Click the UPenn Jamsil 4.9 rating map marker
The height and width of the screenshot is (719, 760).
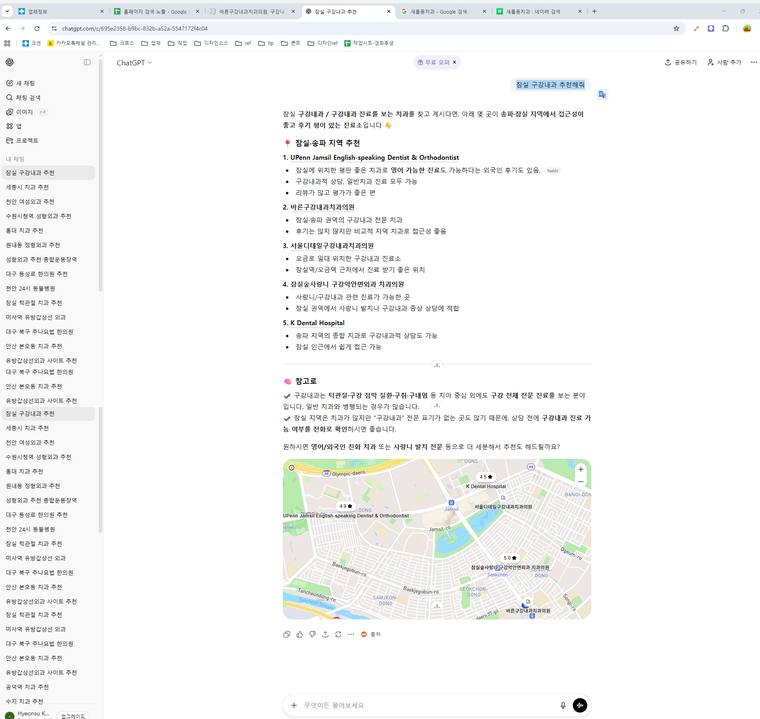pos(346,506)
